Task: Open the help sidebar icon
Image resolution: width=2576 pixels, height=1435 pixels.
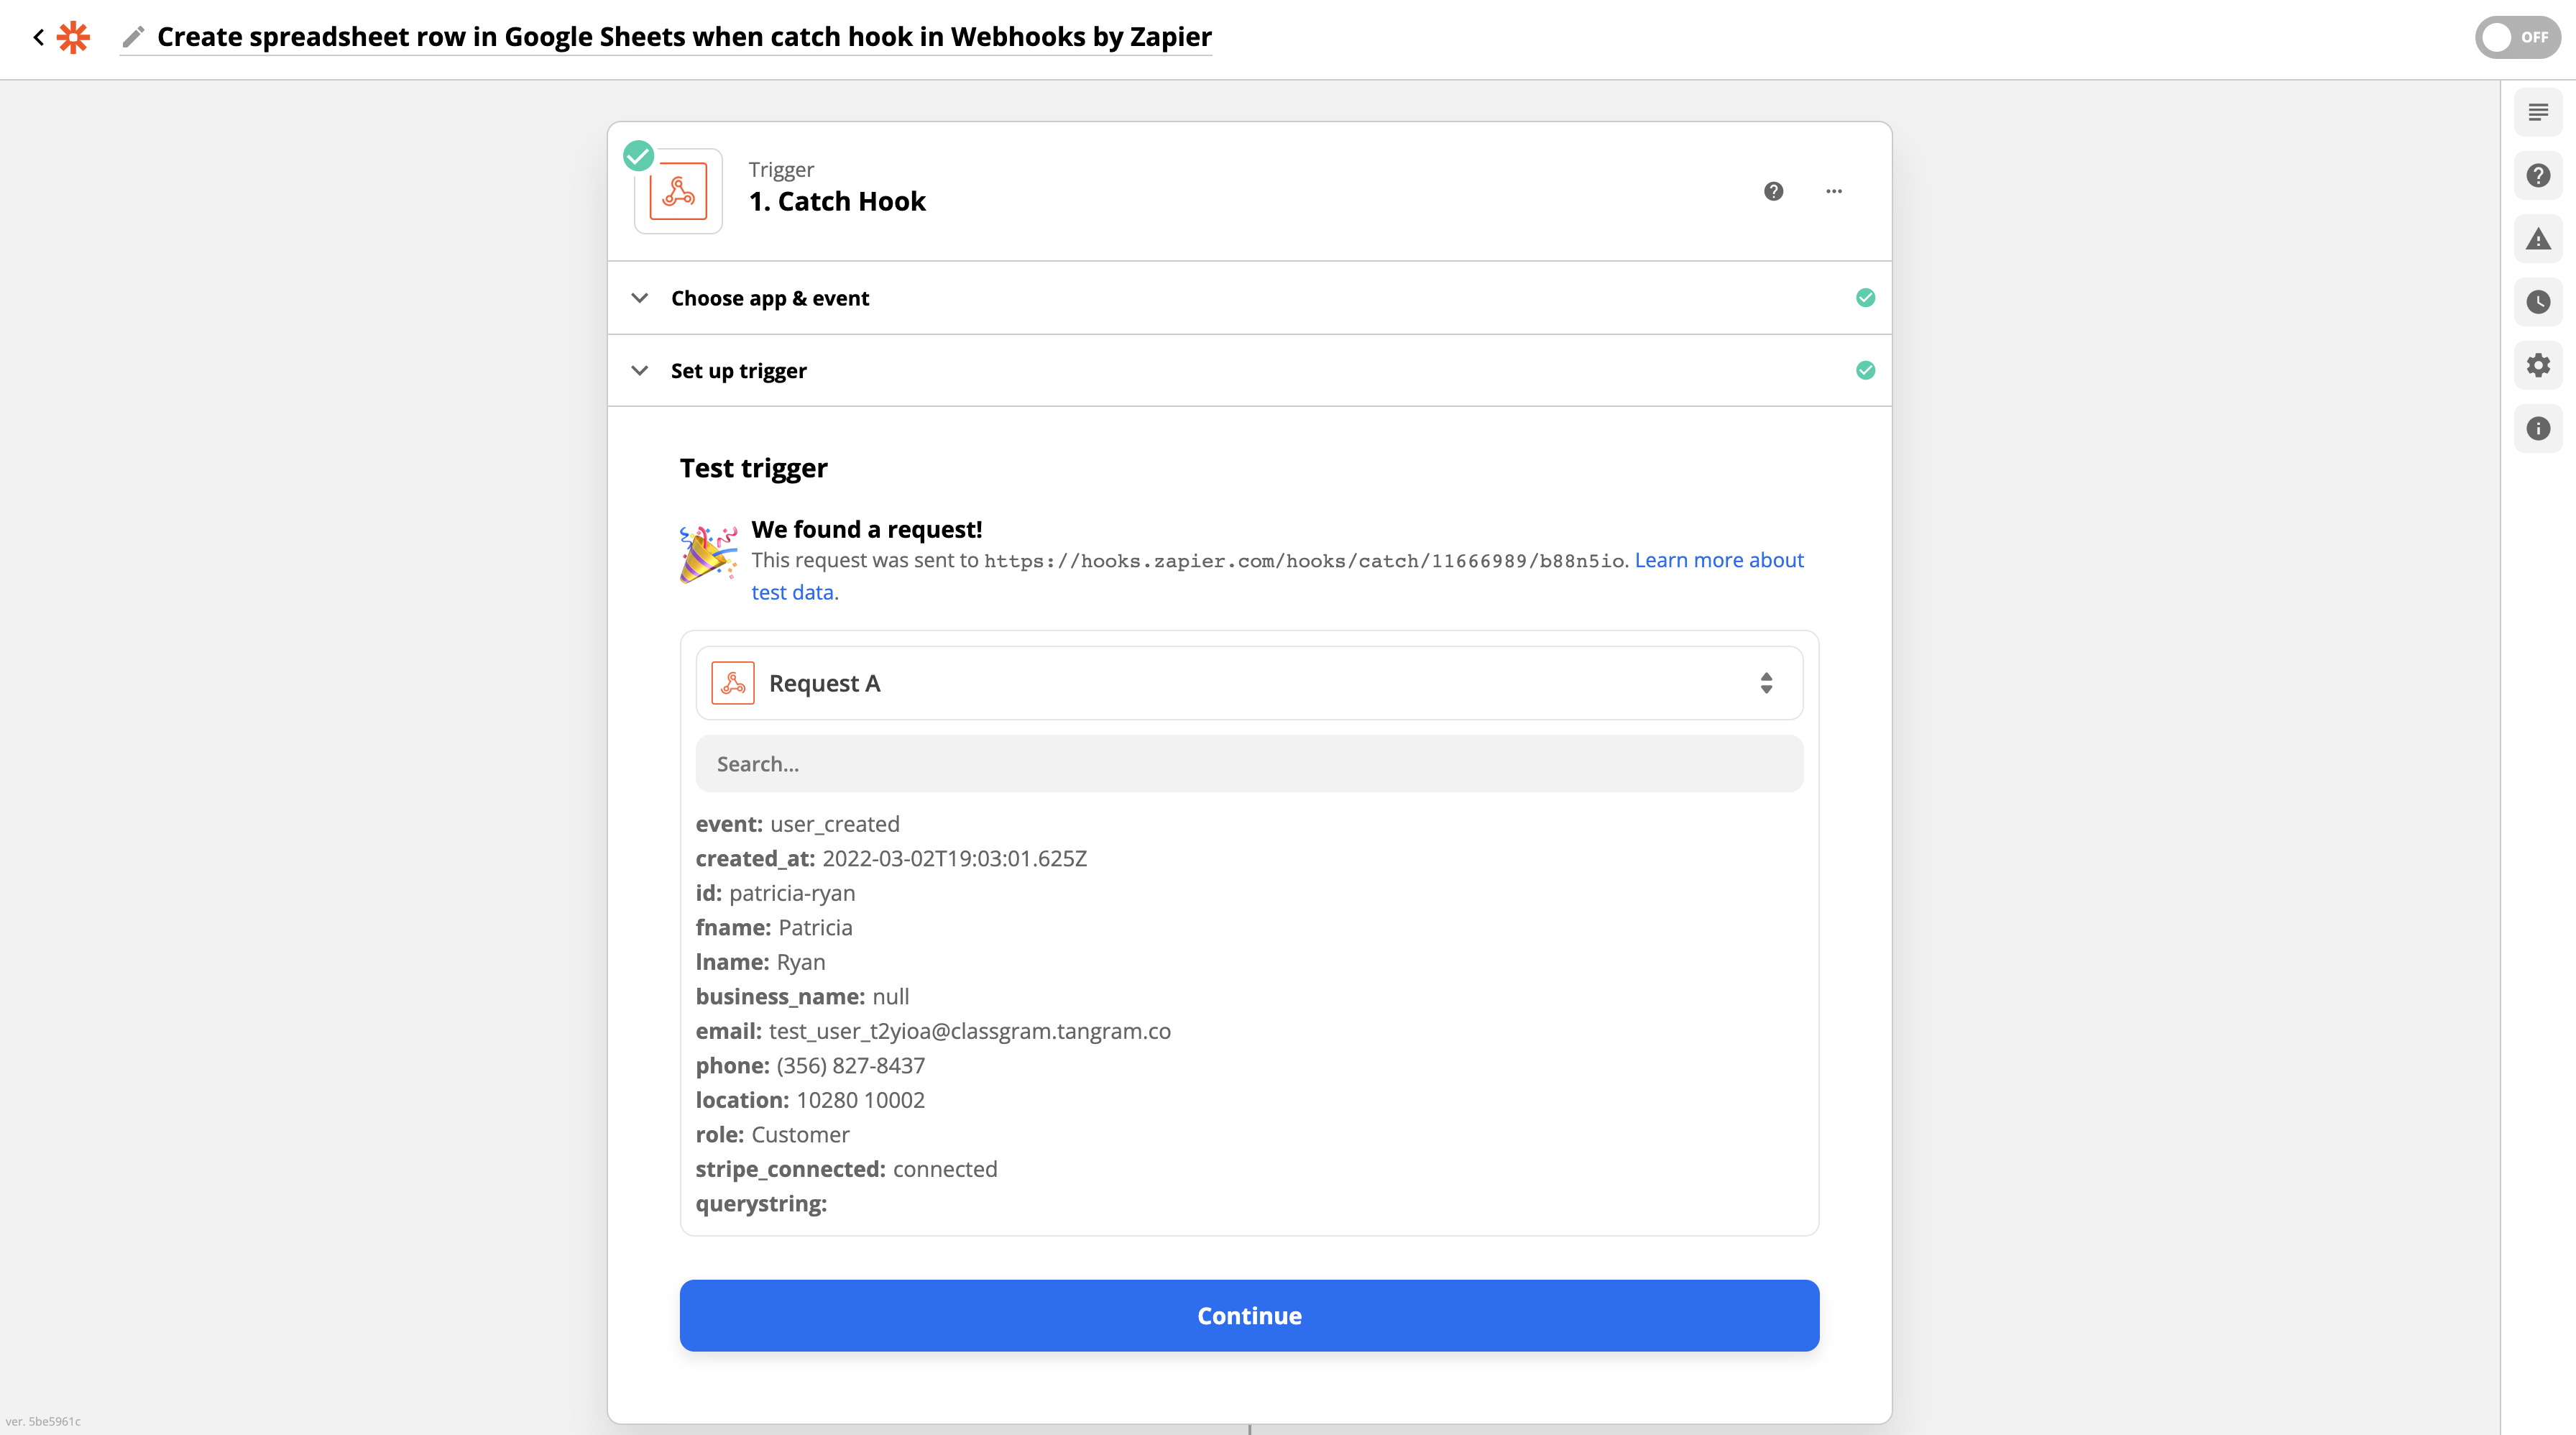Action: (2538, 176)
